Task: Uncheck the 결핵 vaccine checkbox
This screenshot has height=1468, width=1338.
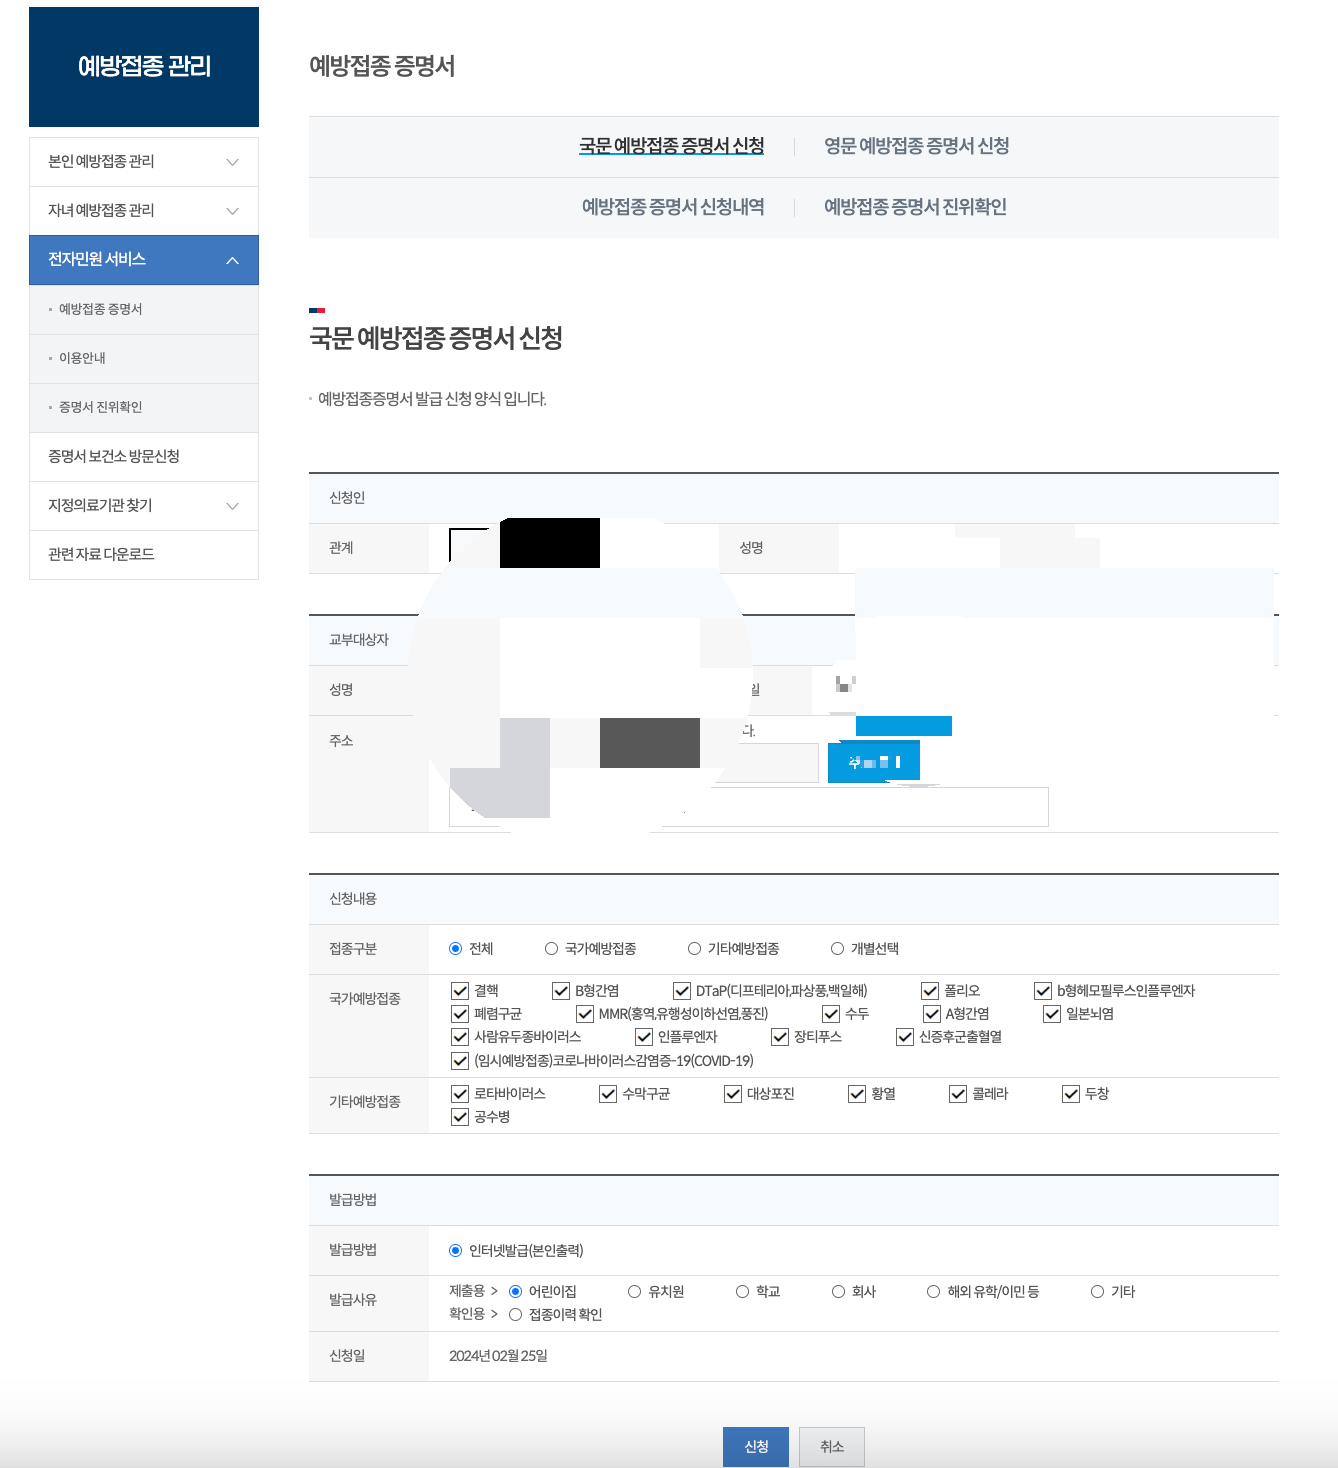Action: pyautogui.click(x=460, y=990)
